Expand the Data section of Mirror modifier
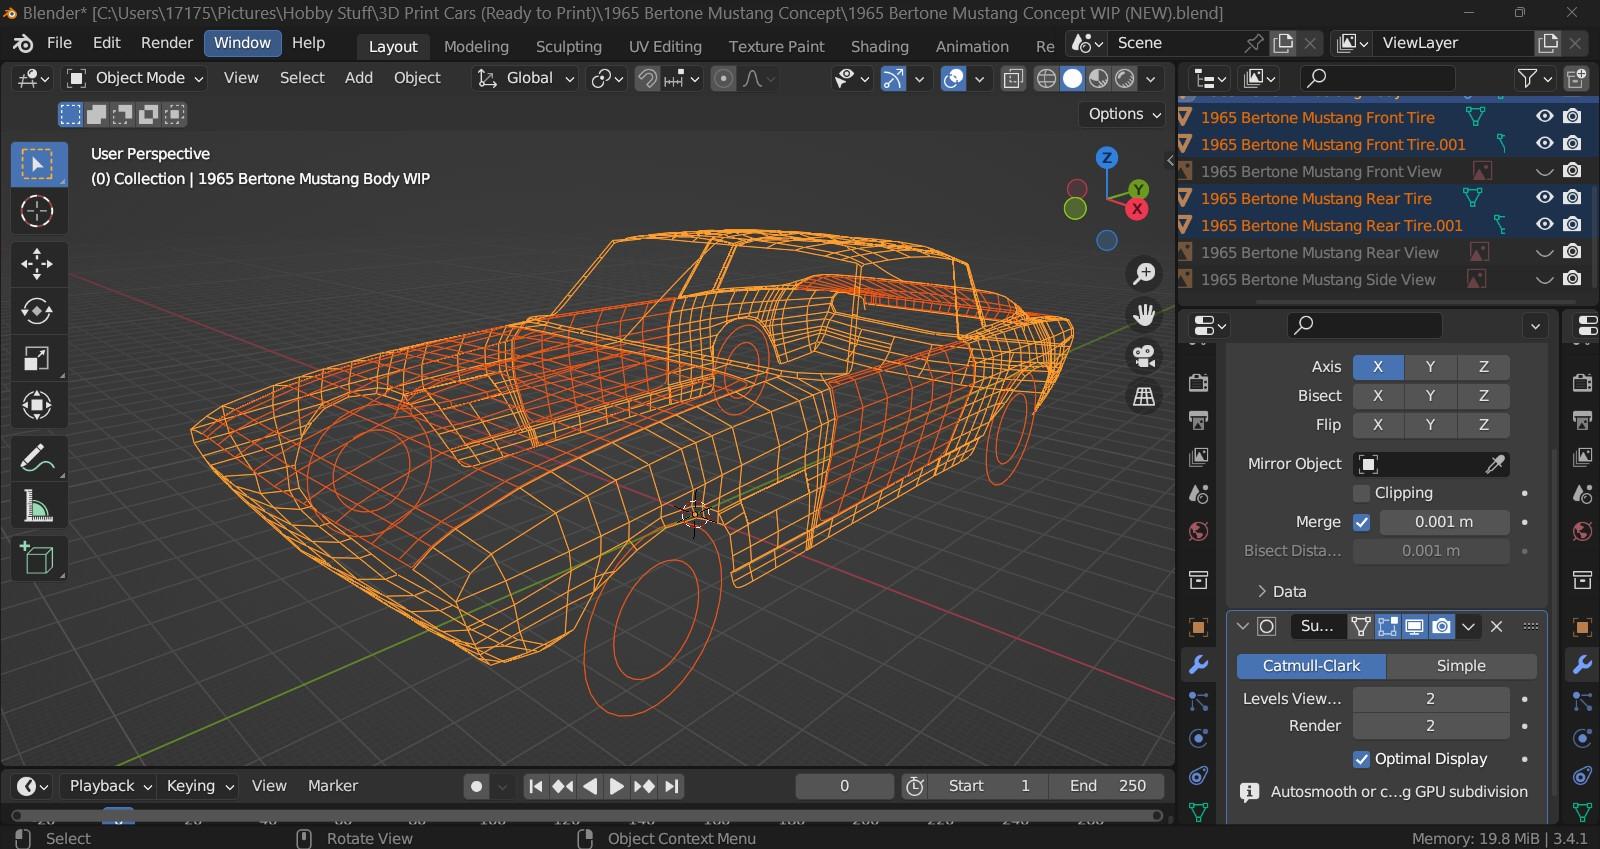This screenshot has width=1600, height=849. (1281, 591)
